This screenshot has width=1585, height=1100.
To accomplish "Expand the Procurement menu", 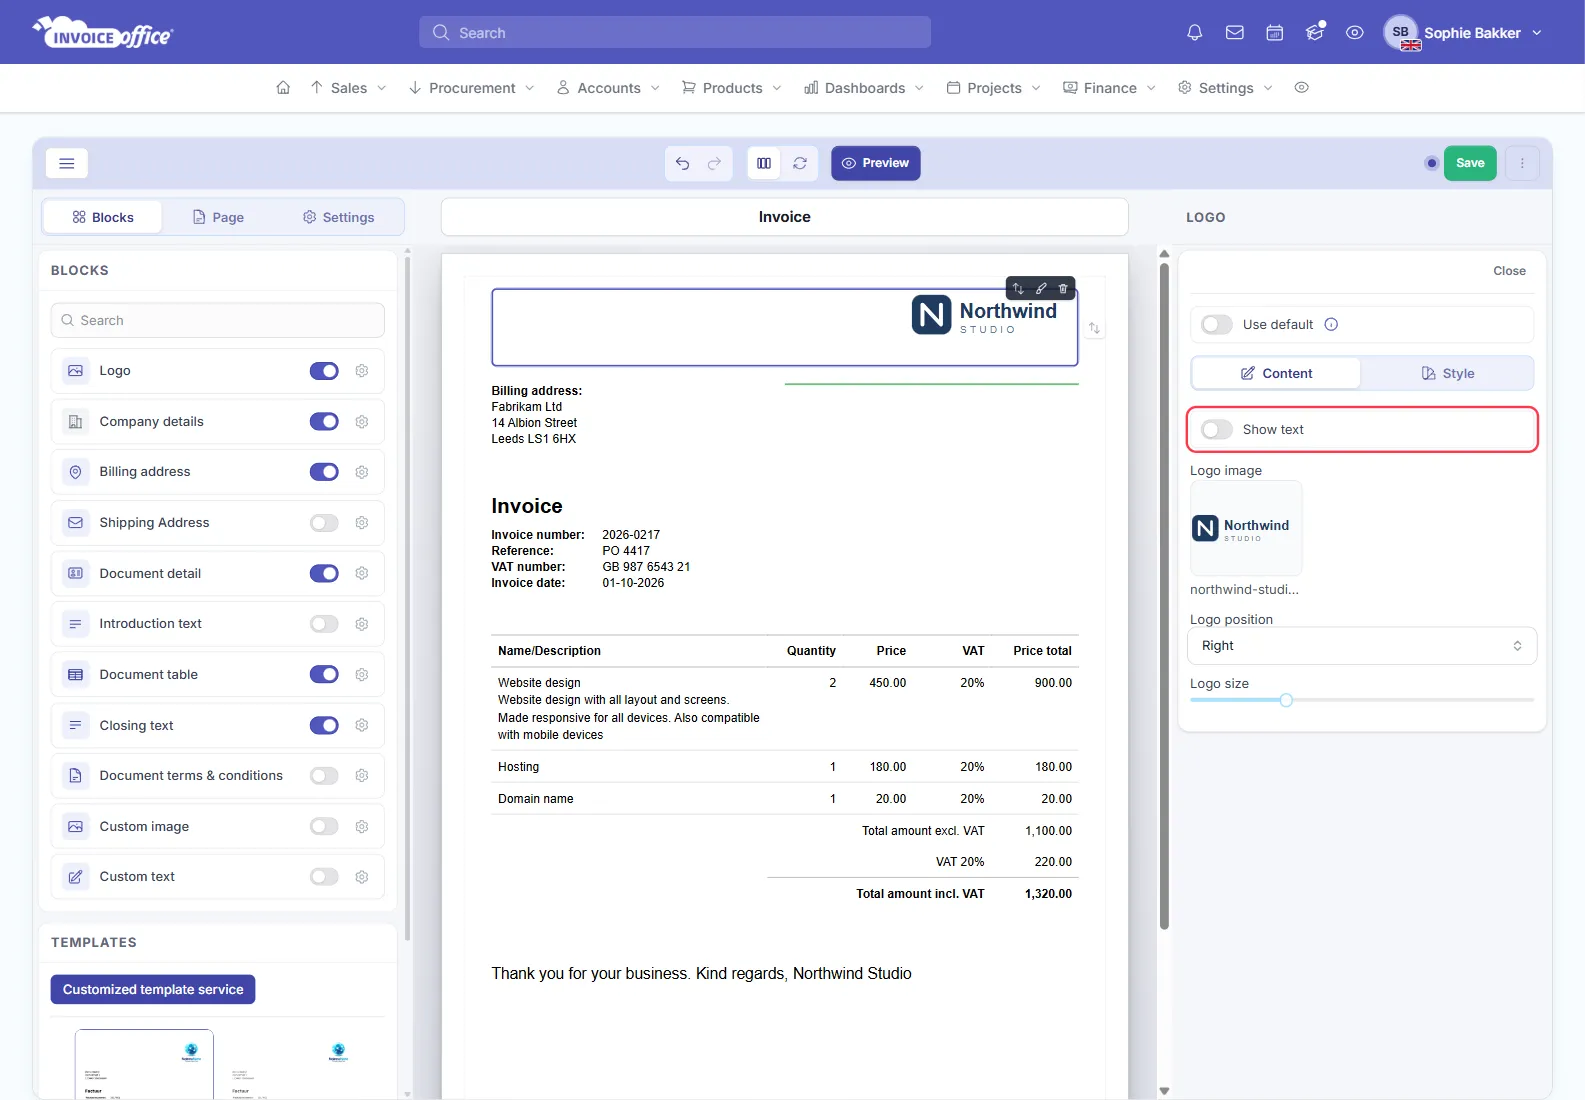I will (x=471, y=88).
